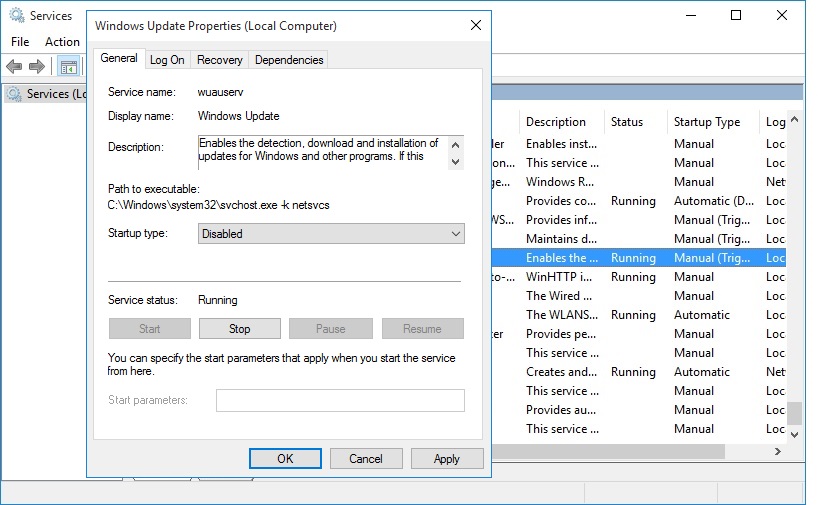Select the row 'Creates and...'
Image resolution: width=819 pixels, height=505 pixels.
pyautogui.click(x=639, y=372)
